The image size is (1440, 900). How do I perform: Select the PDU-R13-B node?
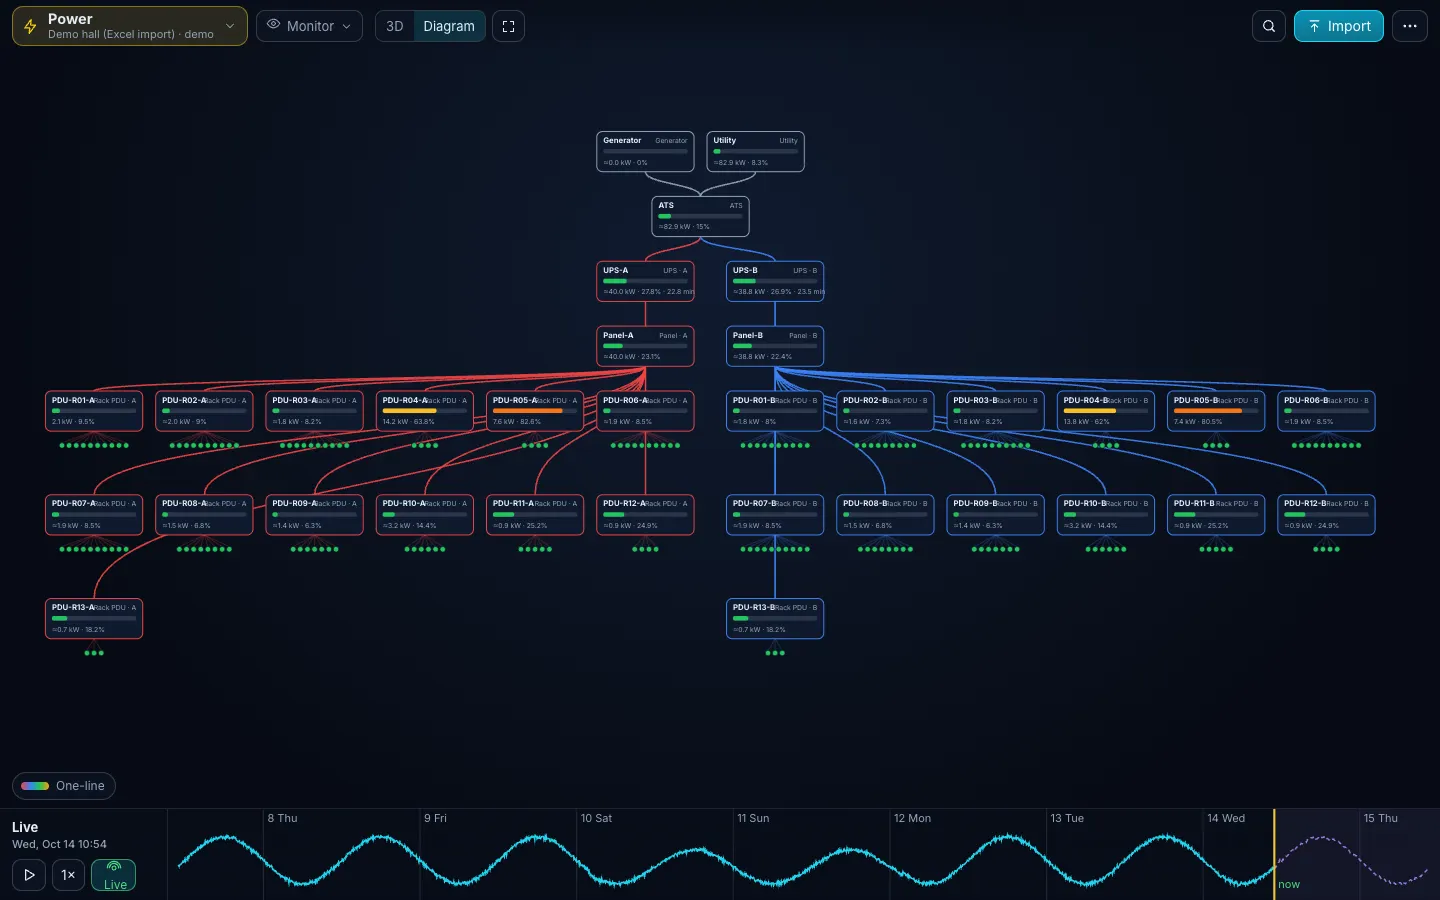[x=775, y=618]
